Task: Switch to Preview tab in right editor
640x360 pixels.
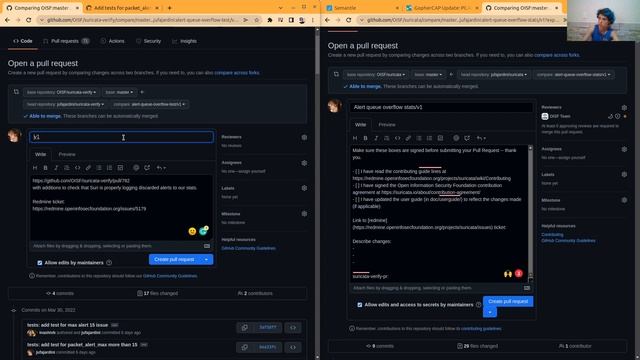Action: click(x=387, y=125)
